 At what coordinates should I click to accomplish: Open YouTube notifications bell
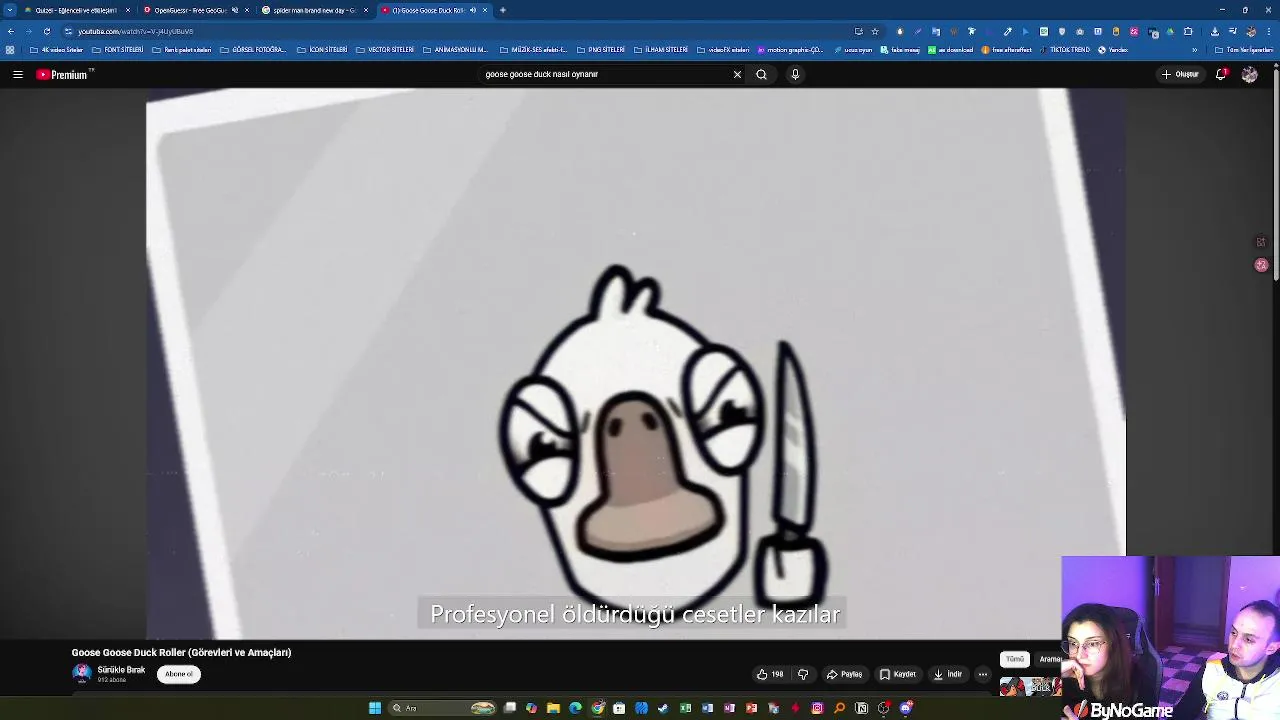(x=1221, y=74)
